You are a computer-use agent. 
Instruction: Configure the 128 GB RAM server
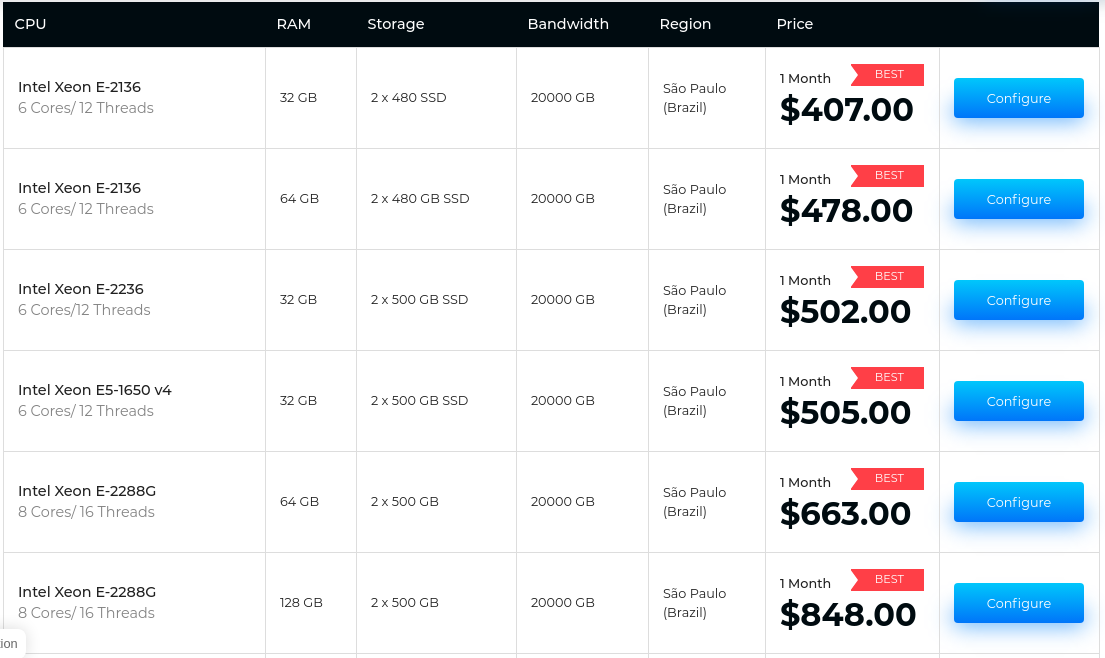[1018, 603]
